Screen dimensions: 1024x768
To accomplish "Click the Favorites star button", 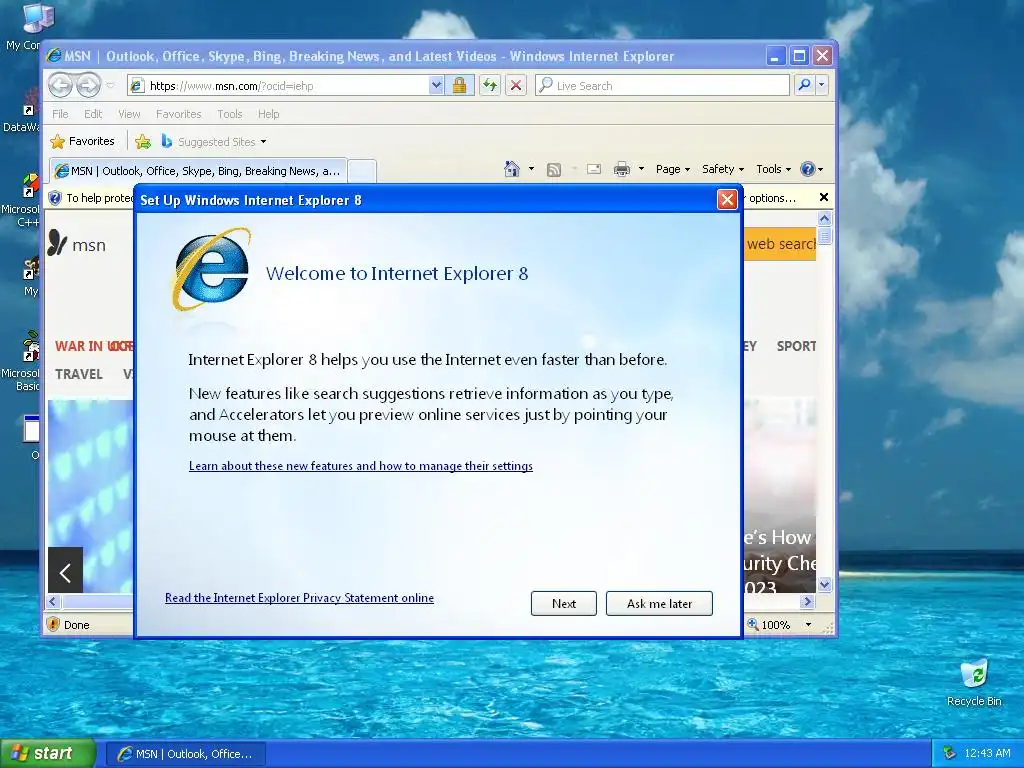I will pos(83,141).
